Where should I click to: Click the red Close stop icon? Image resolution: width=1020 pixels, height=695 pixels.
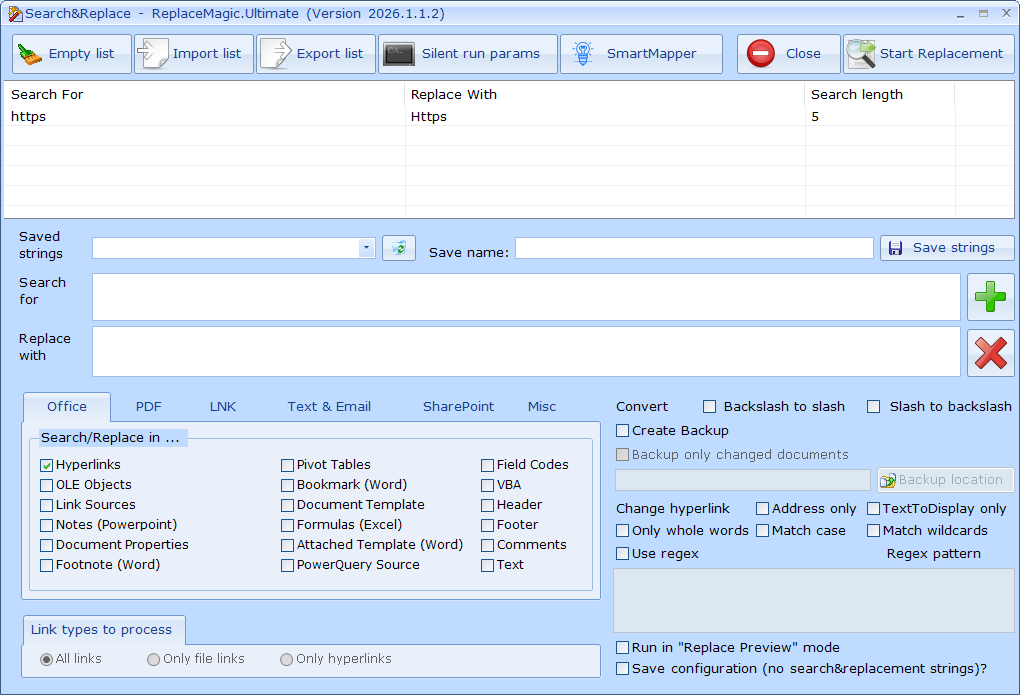pyautogui.click(x=760, y=53)
